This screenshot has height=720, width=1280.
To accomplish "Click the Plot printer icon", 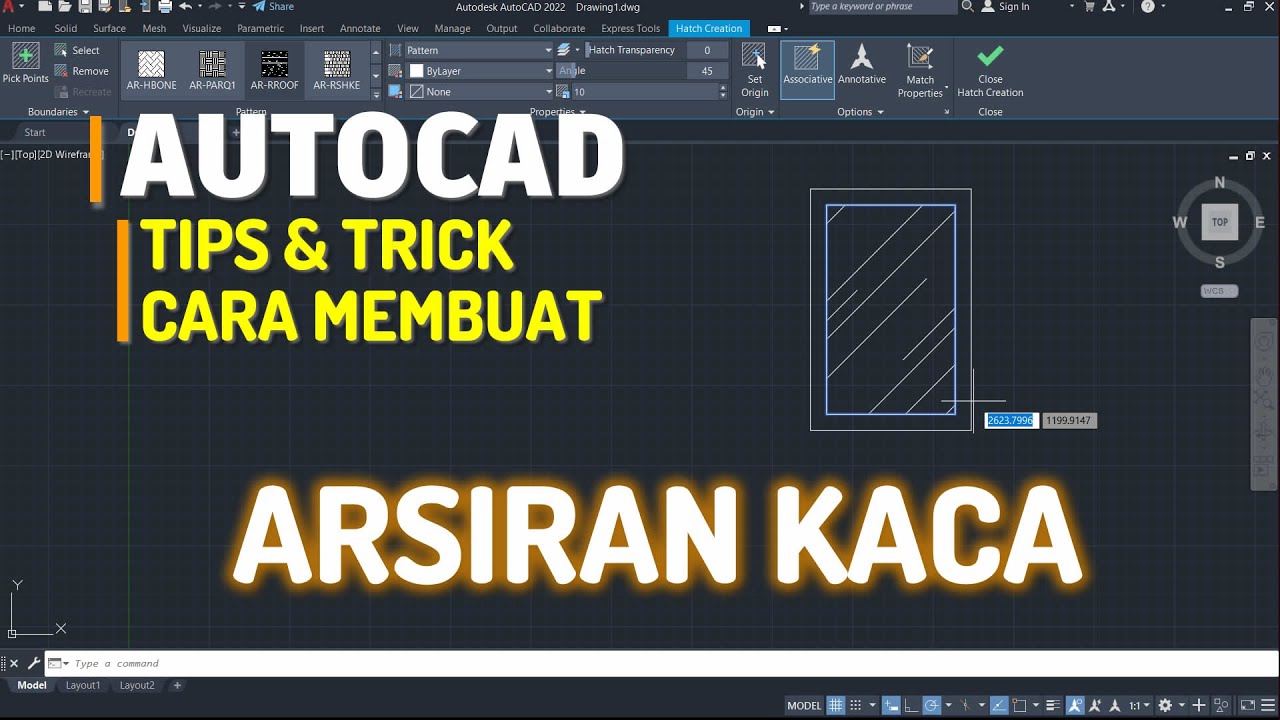I will coord(165,7).
